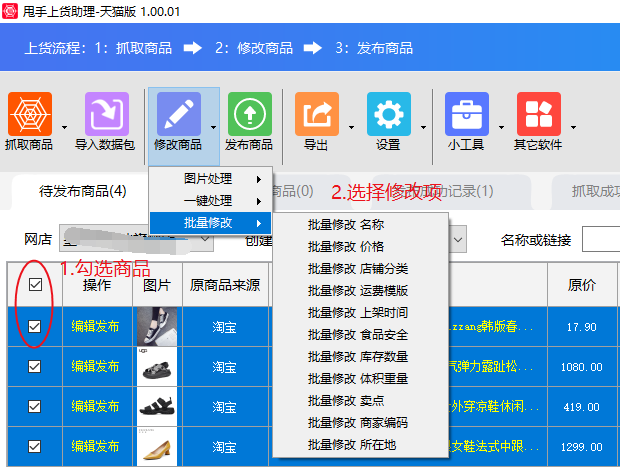620x467 pixels.
Task: Expand the 小工具 dropdown arrow
Action: pos(501,127)
